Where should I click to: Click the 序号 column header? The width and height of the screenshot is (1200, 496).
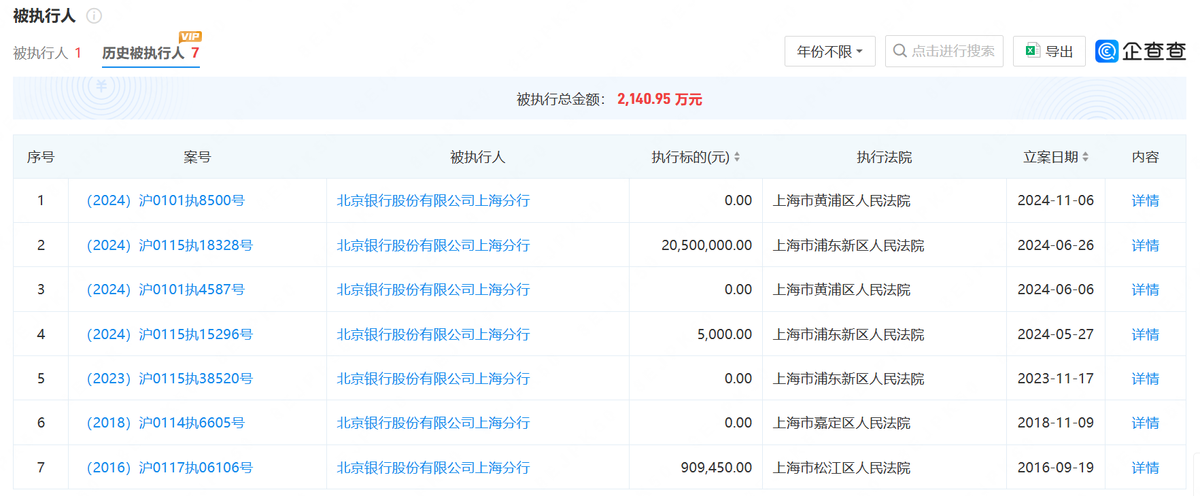pyautogui.click(x=40, y=157)
